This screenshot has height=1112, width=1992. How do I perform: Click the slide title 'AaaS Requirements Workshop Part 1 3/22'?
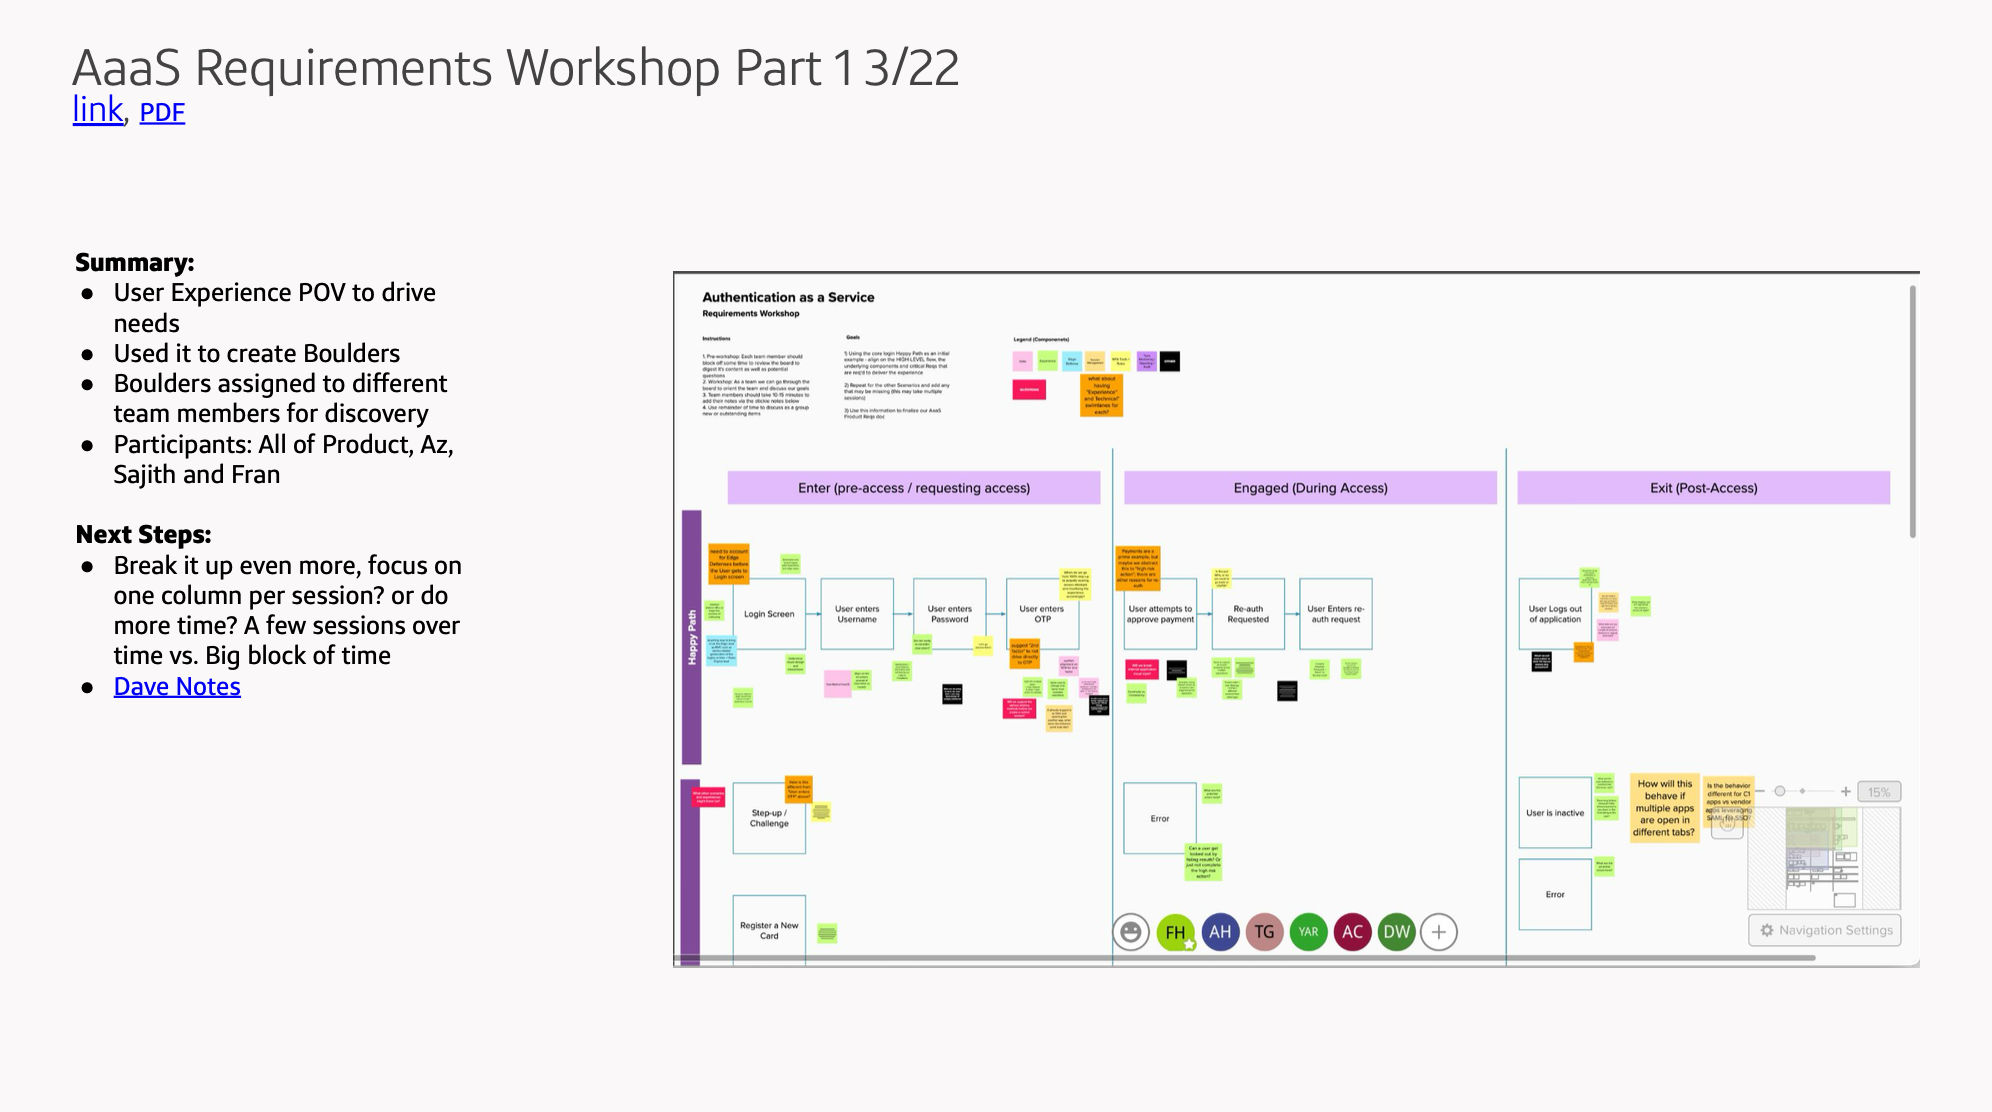pyautogui.click(x=515, y=68)
